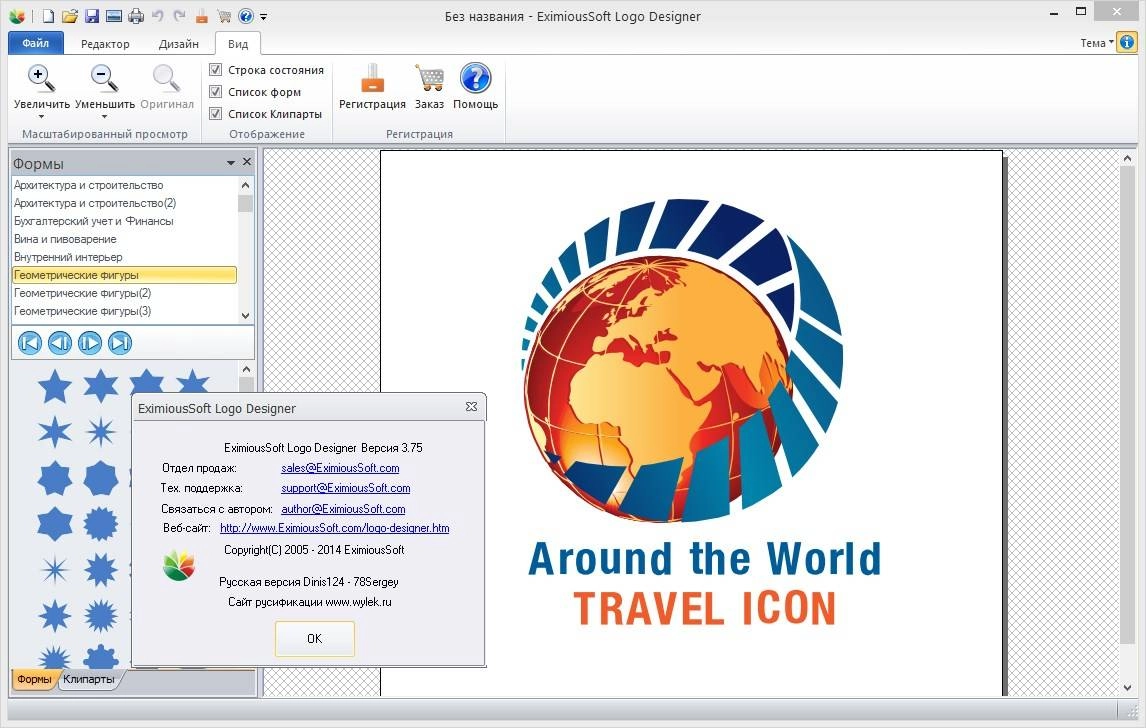The height and width of the screenshot is (728, 1146).
Task: Close the EximiousSoft Logo Designer dialog
Action: click(x=471, y=406)
